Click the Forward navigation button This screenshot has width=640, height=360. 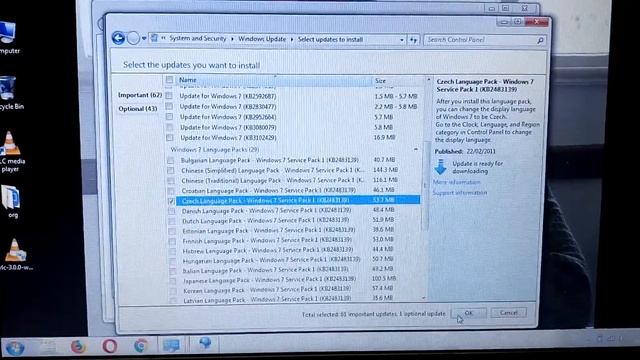pos(133,38)
